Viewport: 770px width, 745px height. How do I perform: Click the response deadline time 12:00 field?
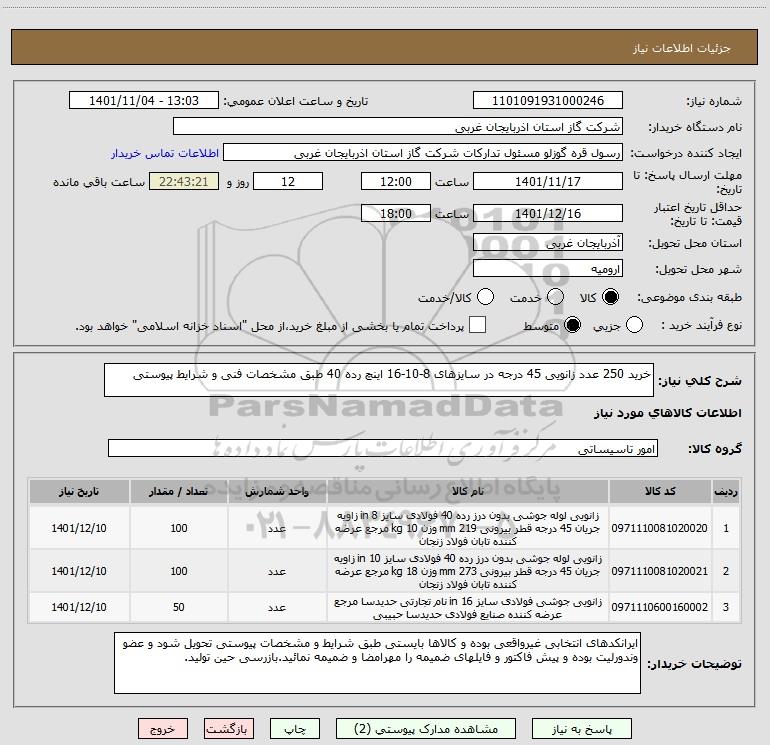pos(396,181)
